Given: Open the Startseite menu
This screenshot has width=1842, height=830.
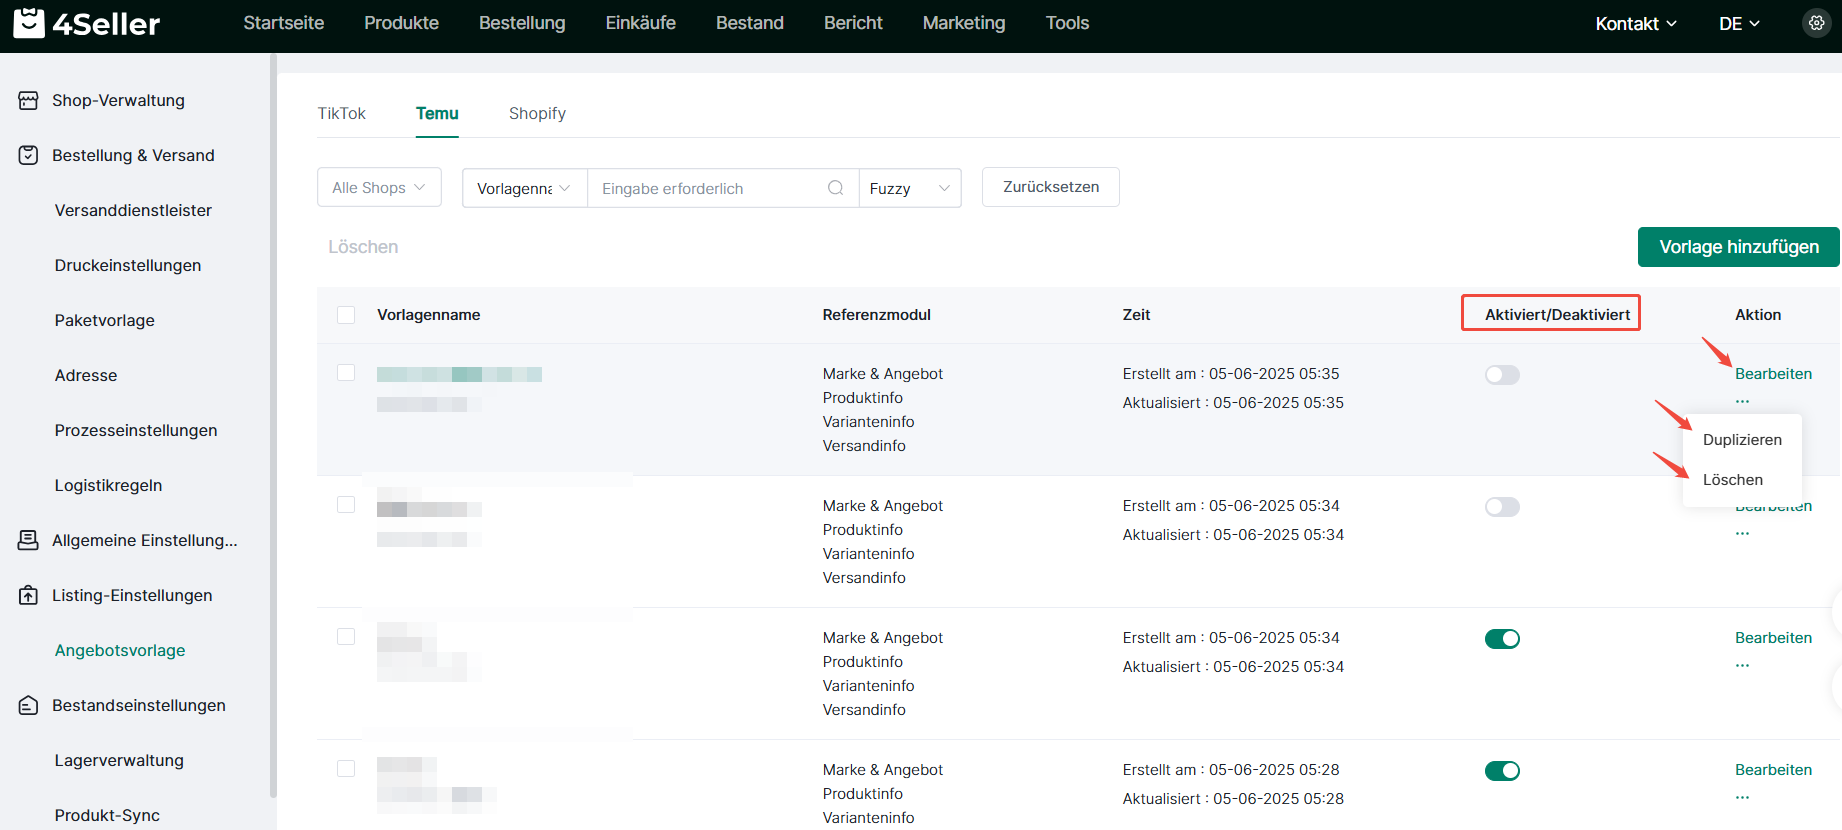Looking at the screenshot, I should click(x=284, y=23).
